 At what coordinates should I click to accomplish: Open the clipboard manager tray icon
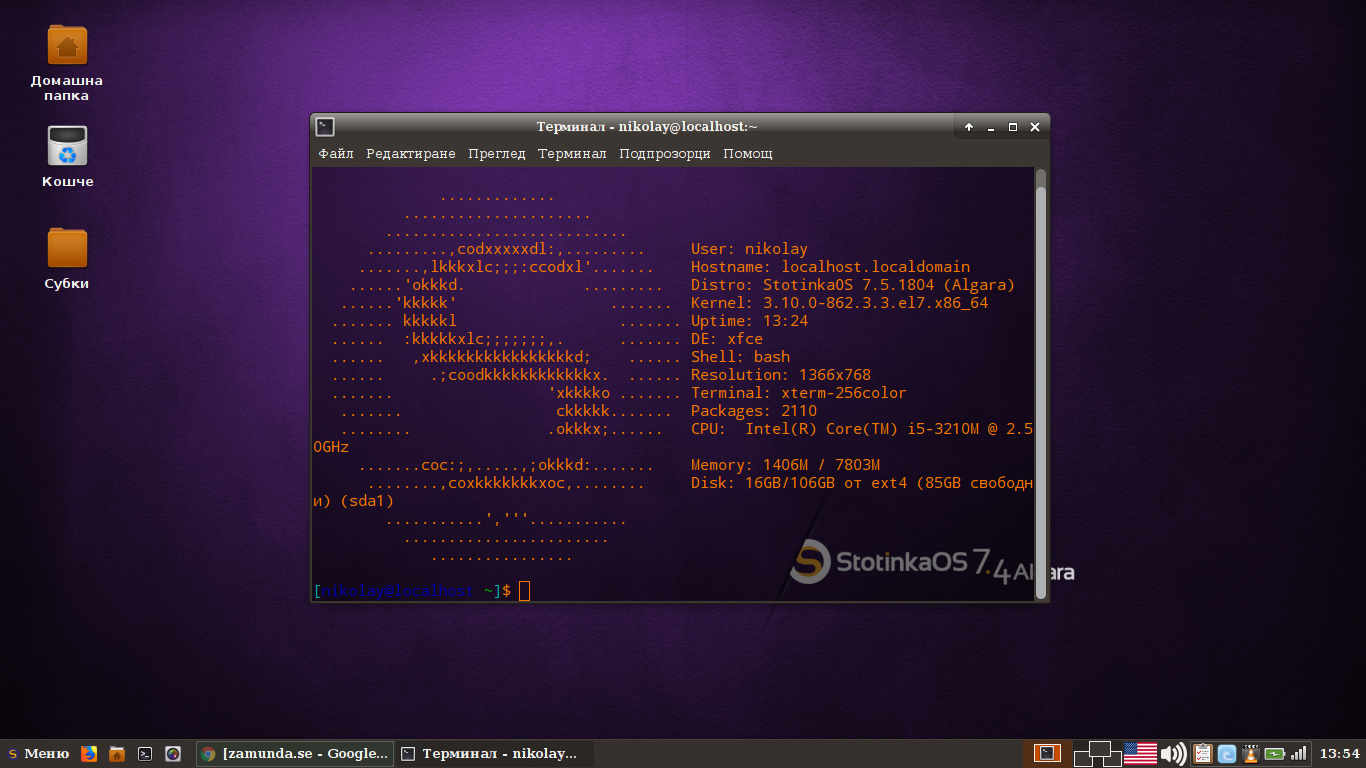tap(1202, 754)
